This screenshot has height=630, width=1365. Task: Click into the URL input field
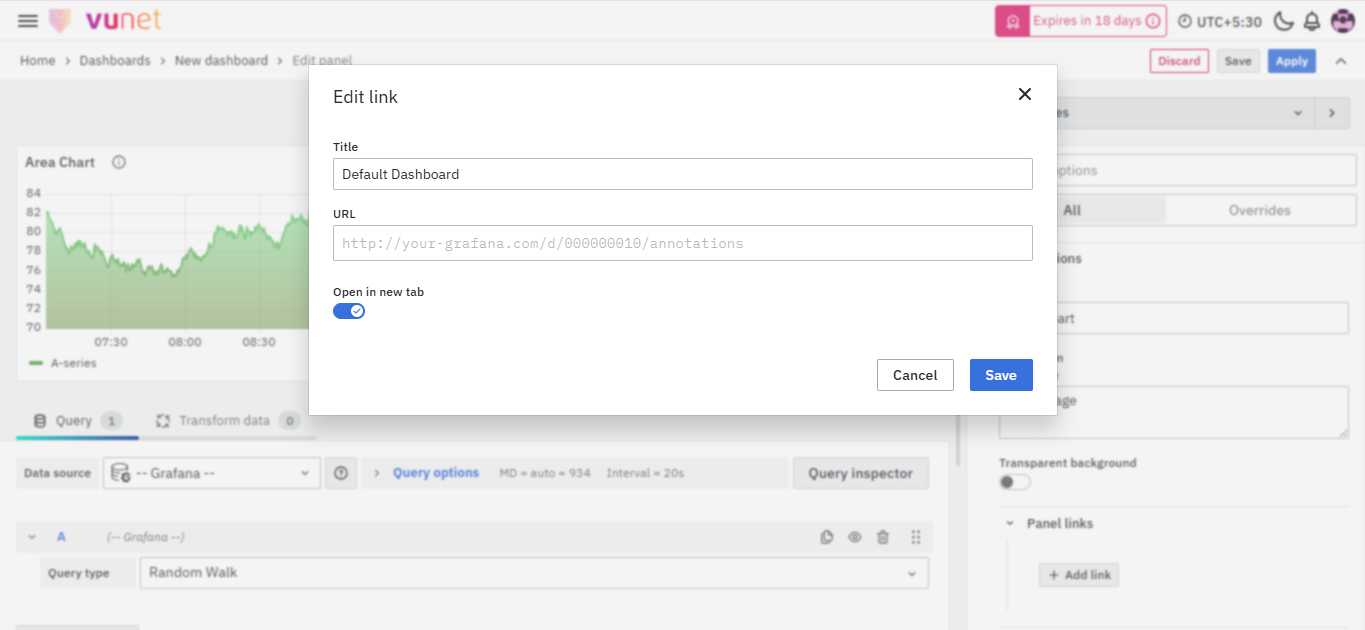pos(682,243)
